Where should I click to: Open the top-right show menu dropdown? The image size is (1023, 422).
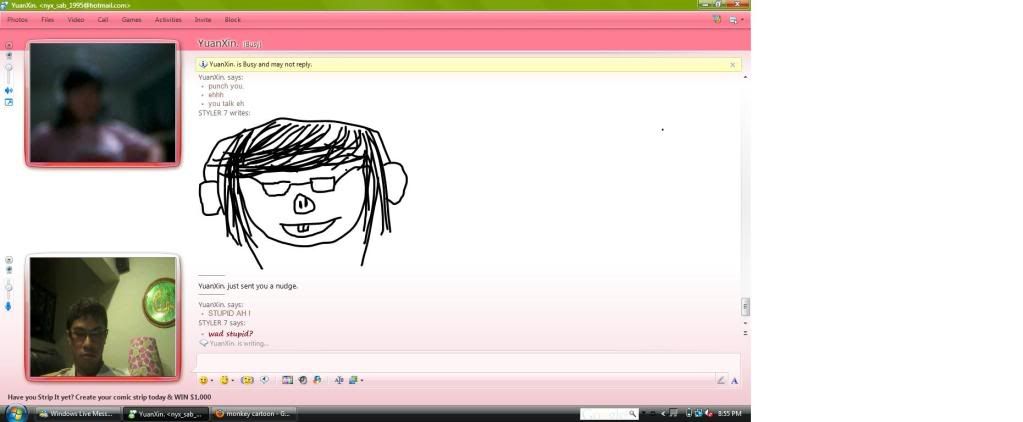[735, 20]
